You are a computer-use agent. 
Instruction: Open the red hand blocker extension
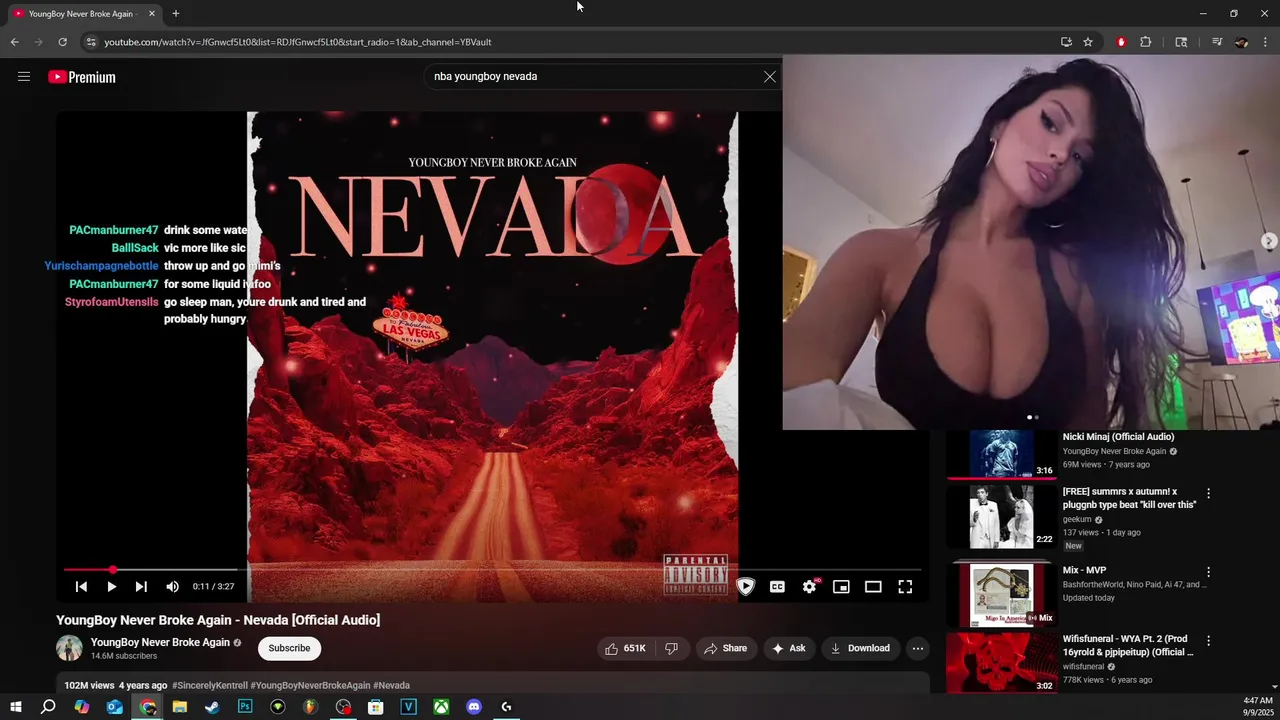[1121, 42]
